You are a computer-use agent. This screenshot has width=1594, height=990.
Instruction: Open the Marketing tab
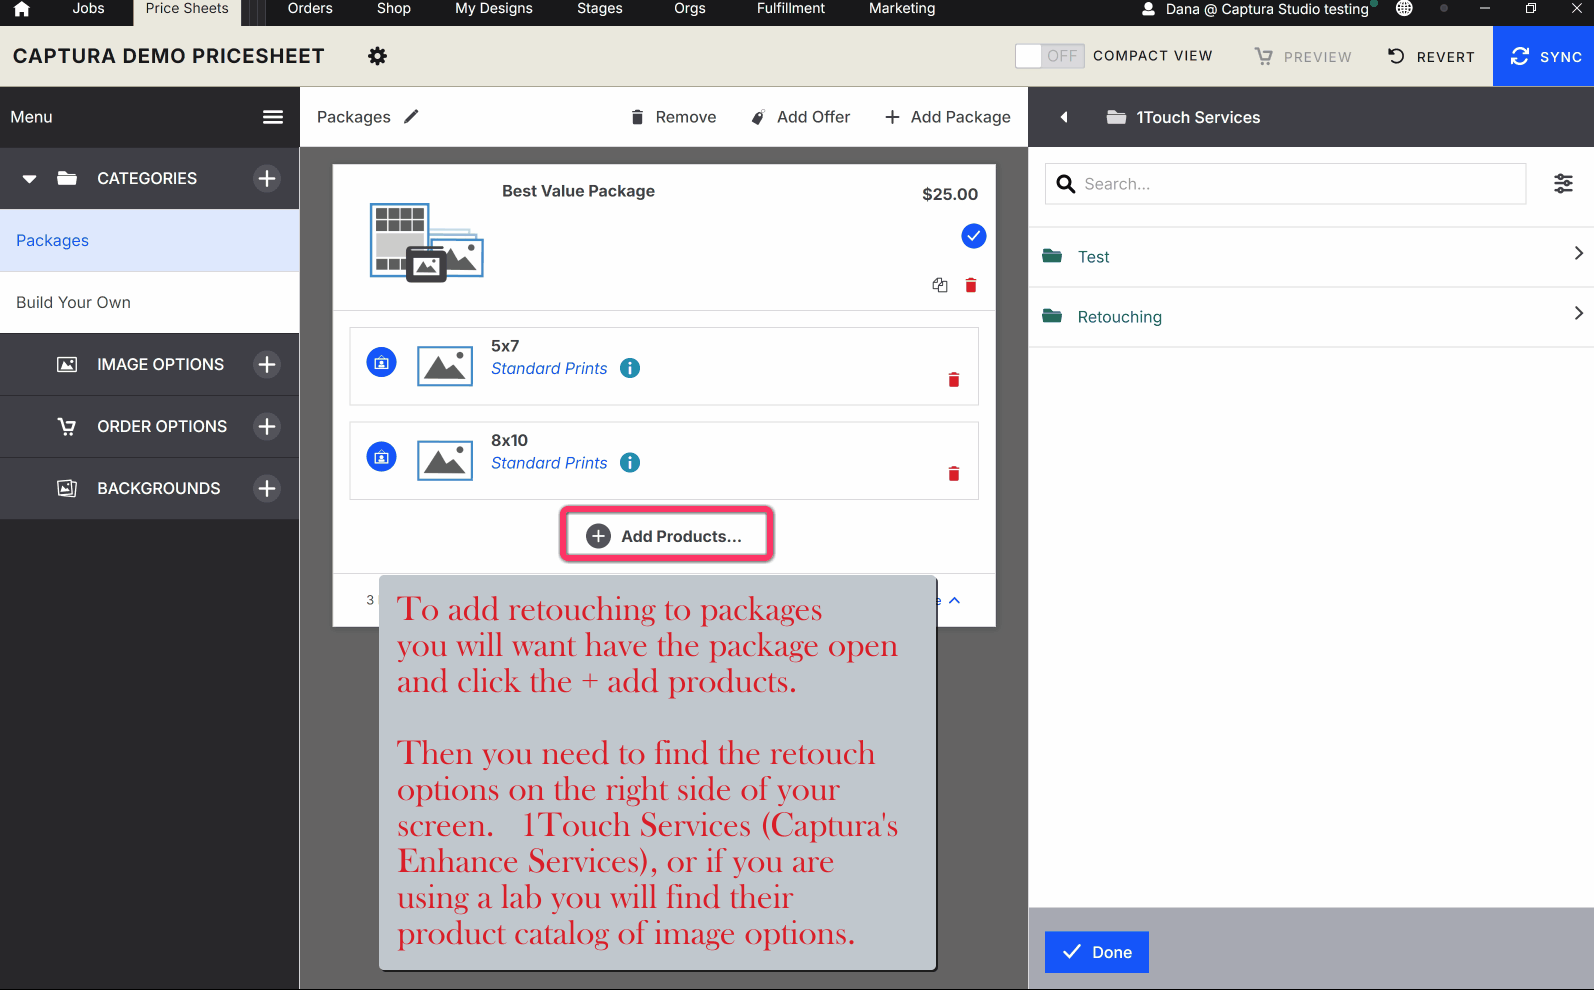(x=902, y=9)
